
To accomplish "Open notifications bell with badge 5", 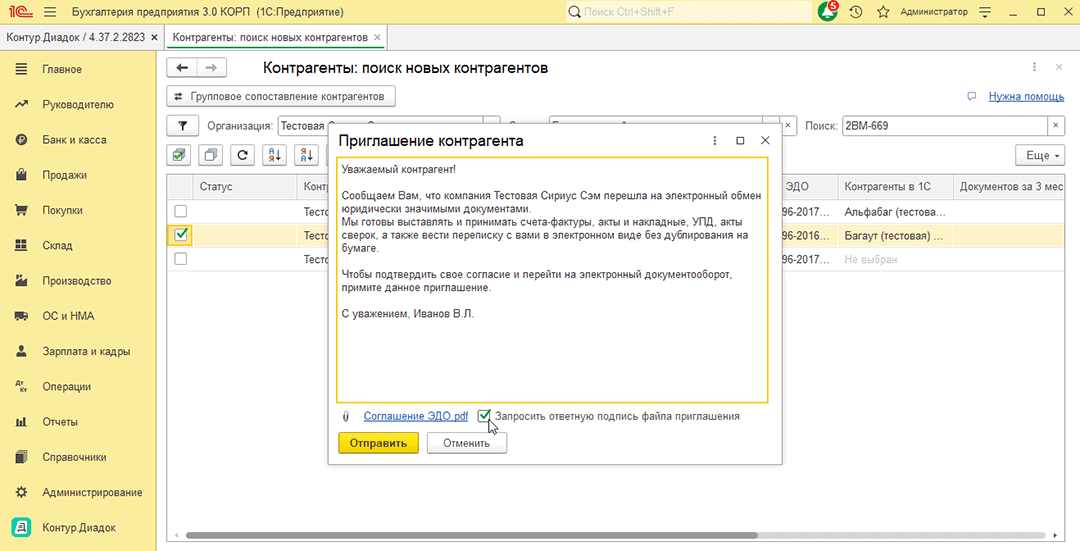I will click(828, 11).
